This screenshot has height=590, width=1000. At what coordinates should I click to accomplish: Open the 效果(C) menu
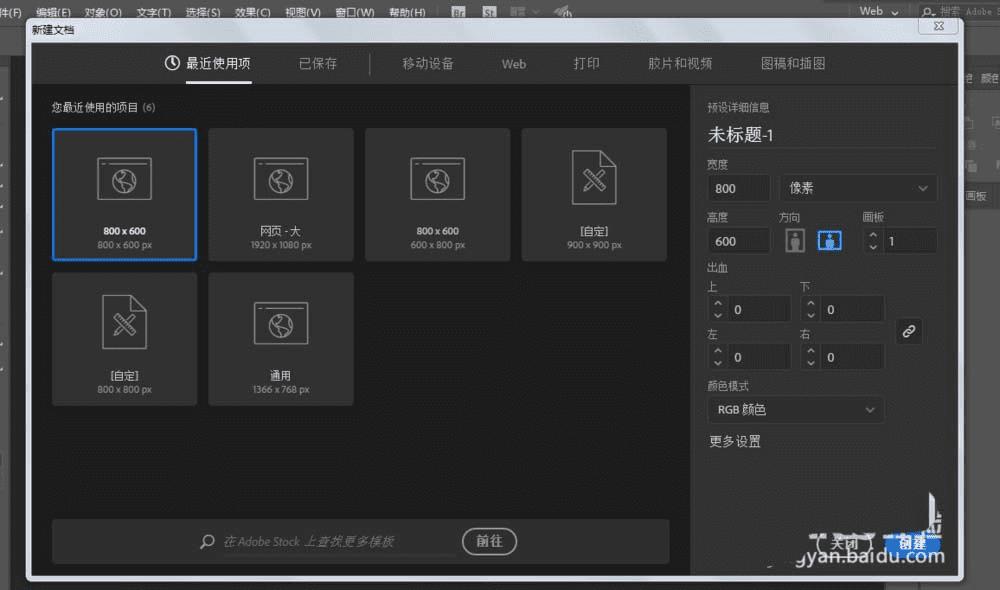click(x=253, y=12)
